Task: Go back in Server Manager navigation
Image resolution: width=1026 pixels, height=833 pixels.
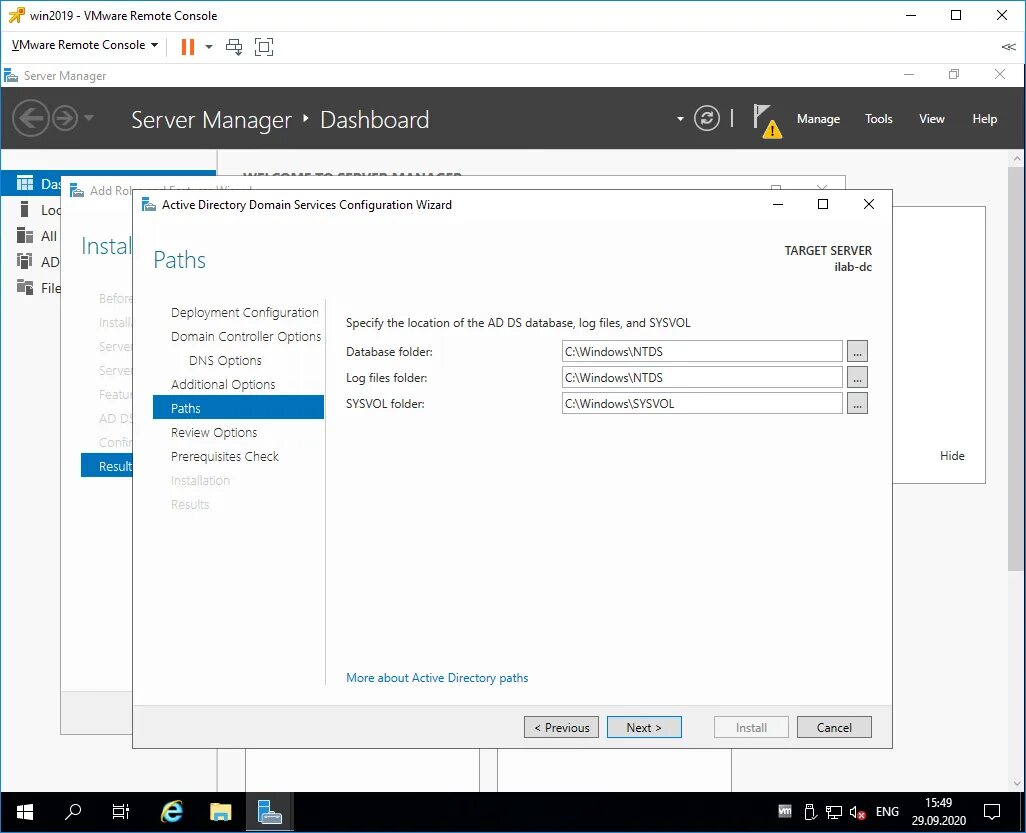Action: [x=31, y=118]
